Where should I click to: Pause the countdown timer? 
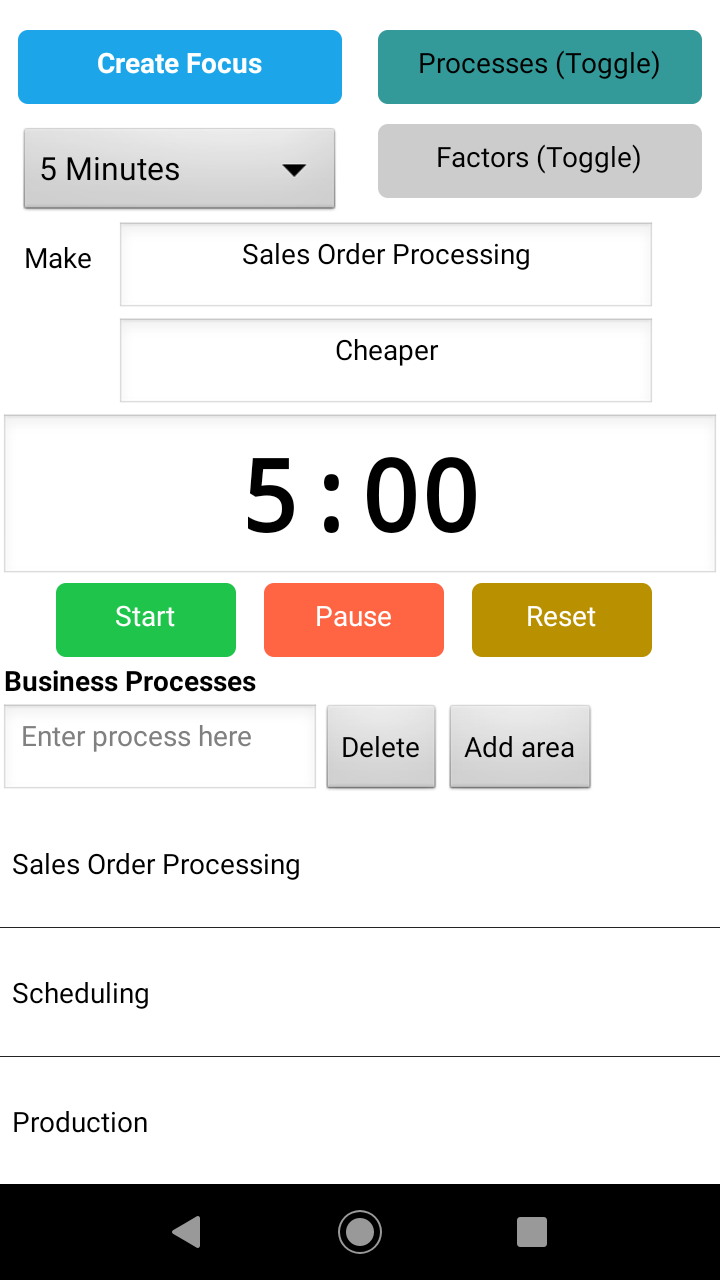354,619
